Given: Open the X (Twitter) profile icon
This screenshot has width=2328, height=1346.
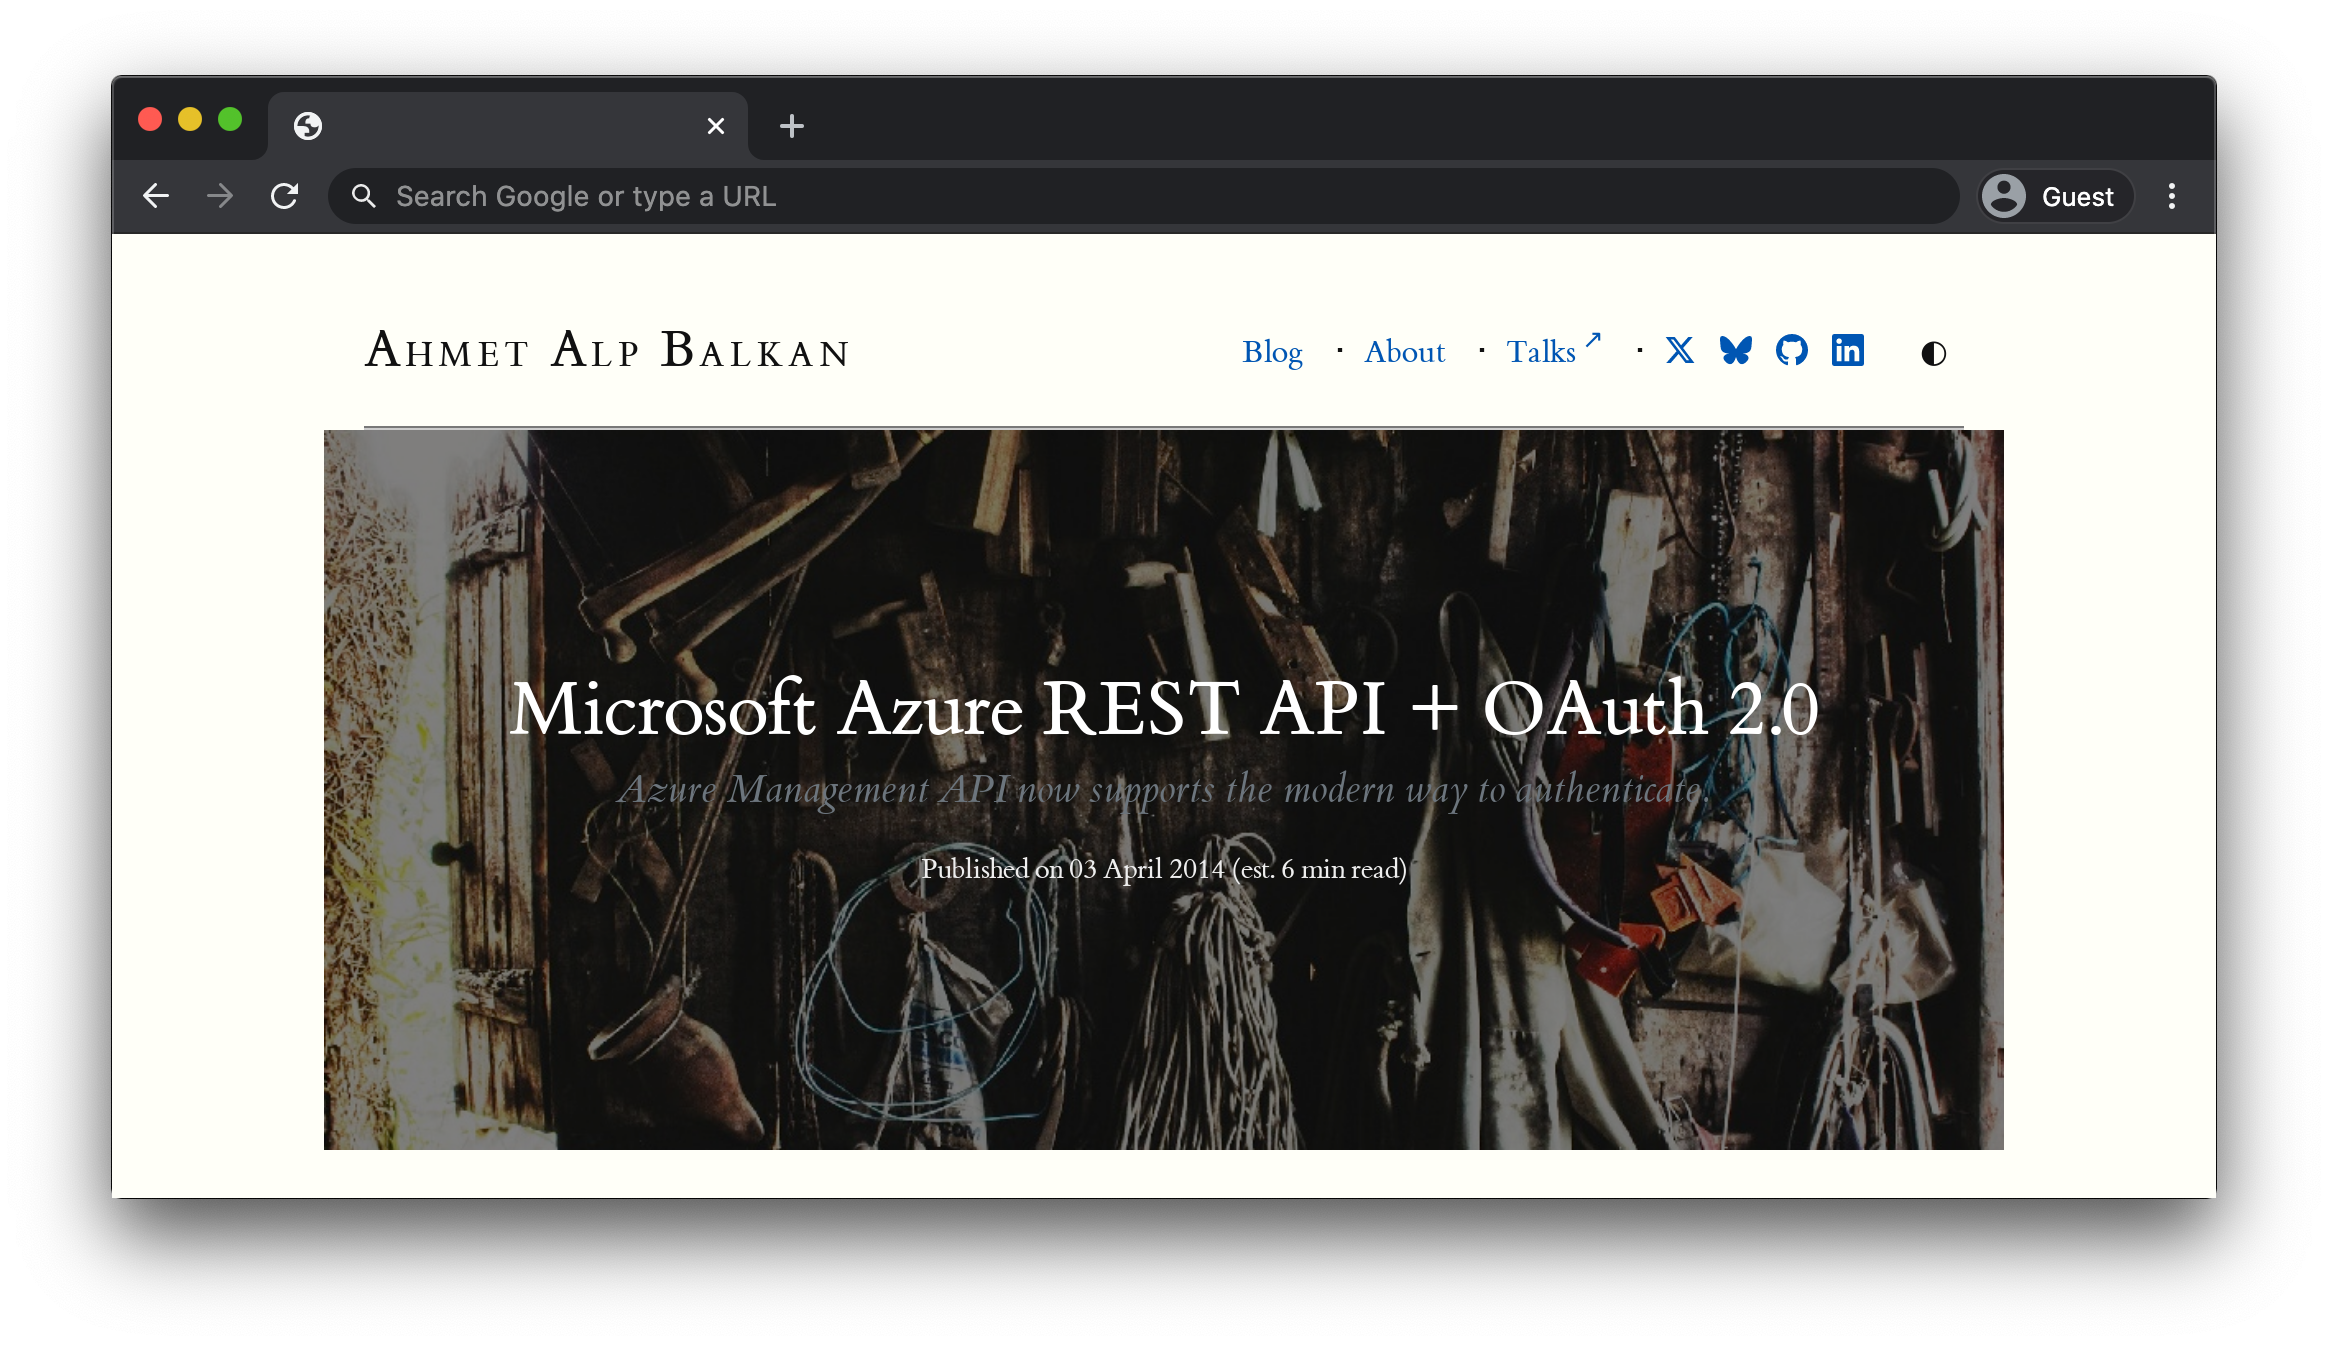Looking at the screenshot, I should (x=1679, y=350).
